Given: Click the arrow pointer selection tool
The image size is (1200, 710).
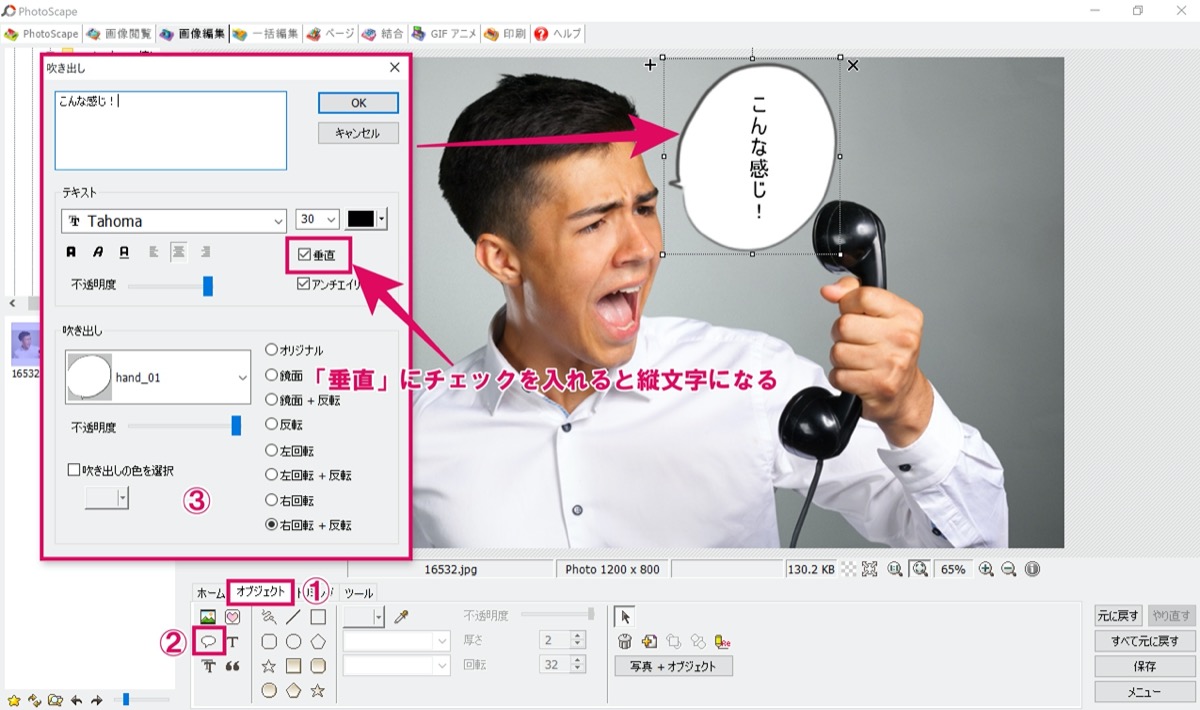Looking at the screenshot, I should pyautogui.click(x=625, y=617).
